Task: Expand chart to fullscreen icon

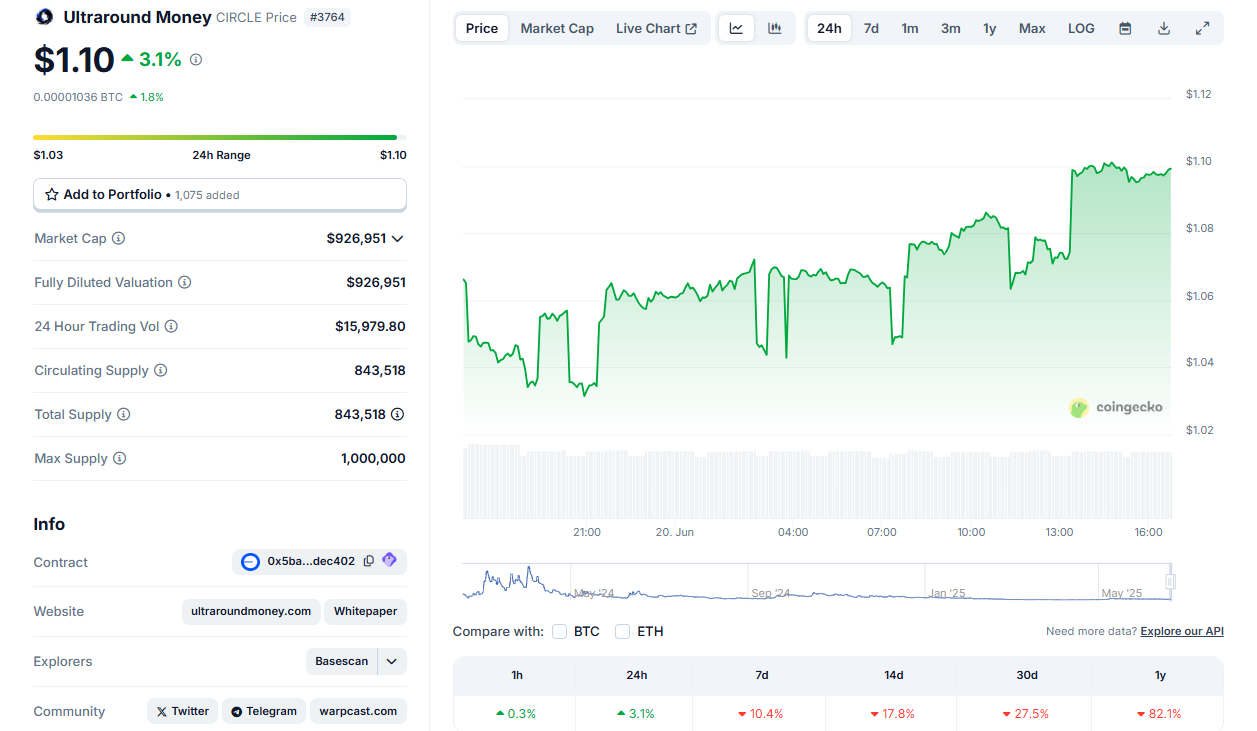Action: 1203,28
